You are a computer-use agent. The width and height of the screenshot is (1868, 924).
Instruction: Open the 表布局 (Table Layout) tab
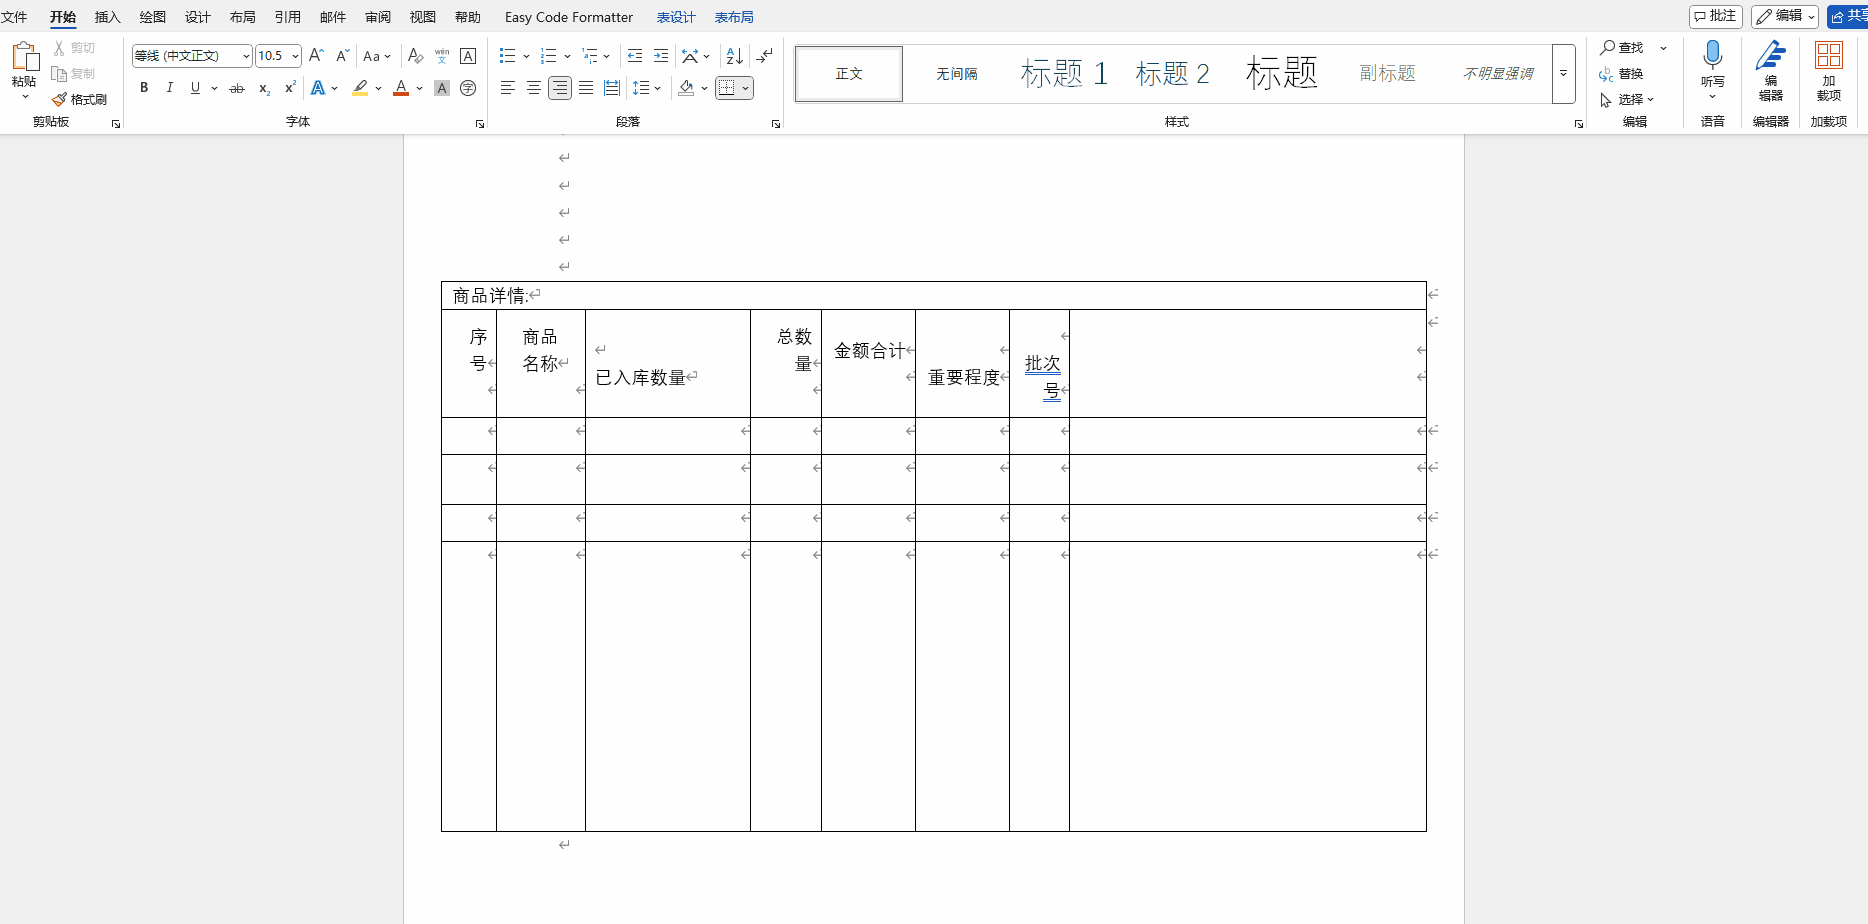[x=734, y=17]
